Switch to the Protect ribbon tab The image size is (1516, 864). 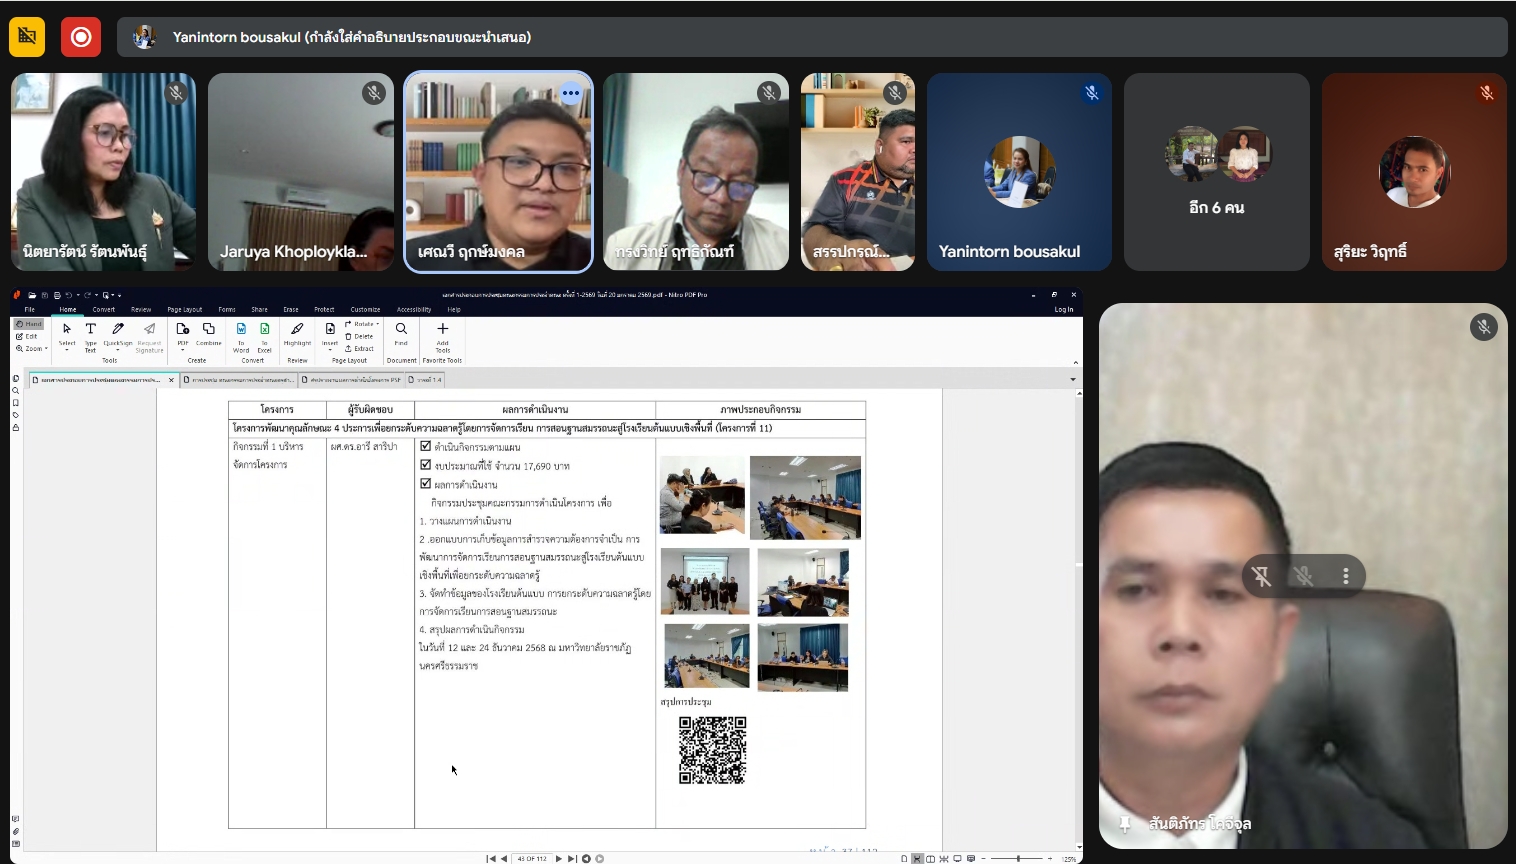[x=324, y=309]
